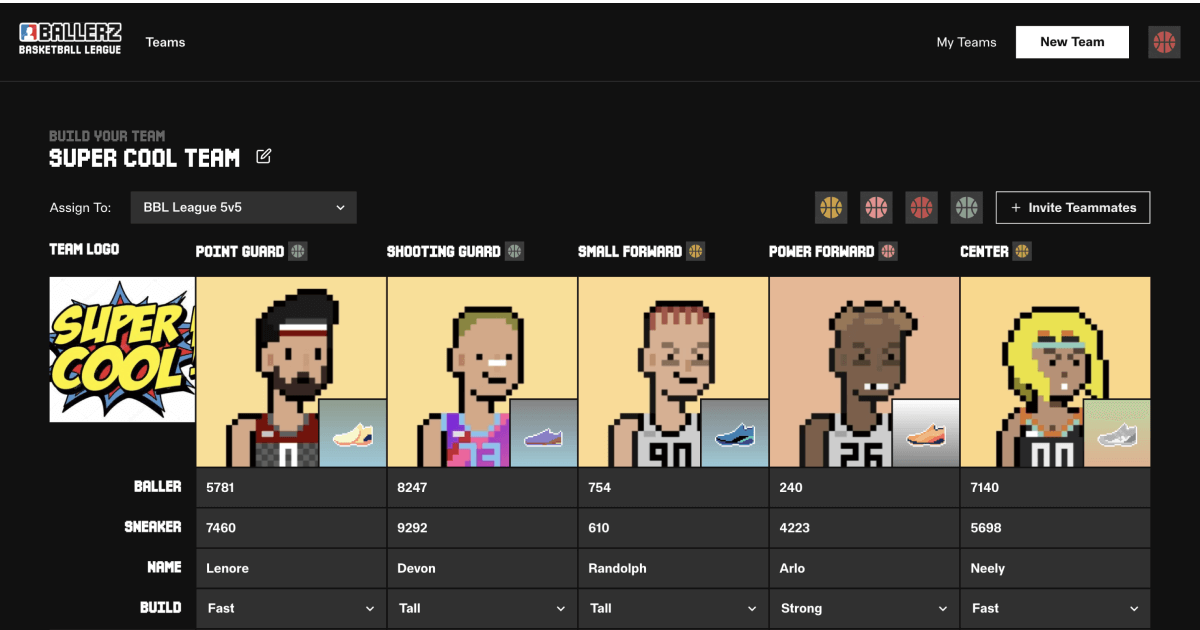Select the Shooting Guard baller portrait
Screen dimensions: 1200x630
click(x=482, y=372)
